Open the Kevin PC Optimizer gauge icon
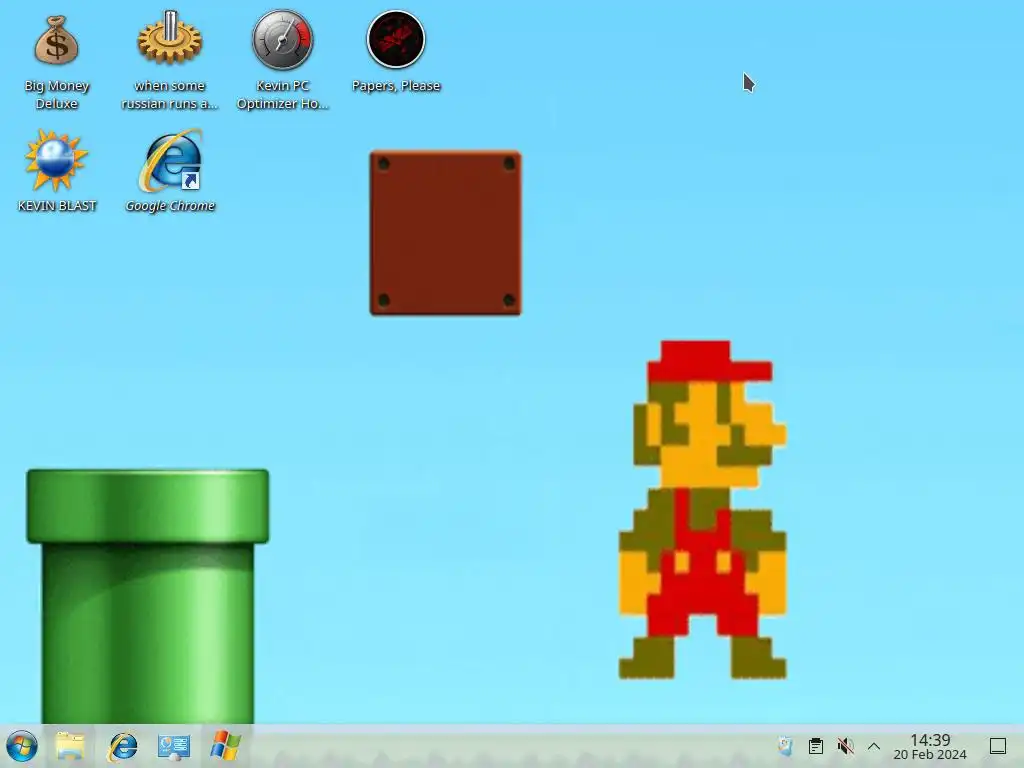1024x768 pixels. [283, 40]
